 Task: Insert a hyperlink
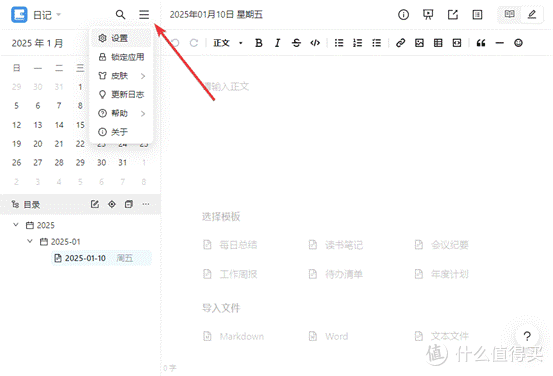400,43
